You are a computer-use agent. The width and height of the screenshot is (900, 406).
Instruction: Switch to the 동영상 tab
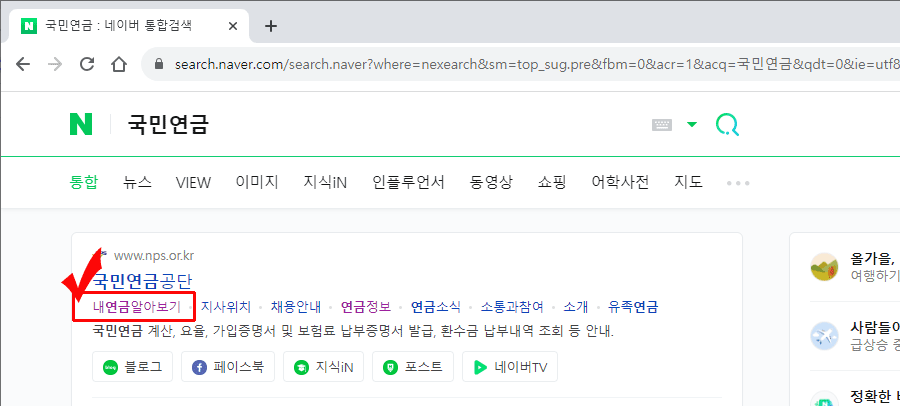coord(491,183)
